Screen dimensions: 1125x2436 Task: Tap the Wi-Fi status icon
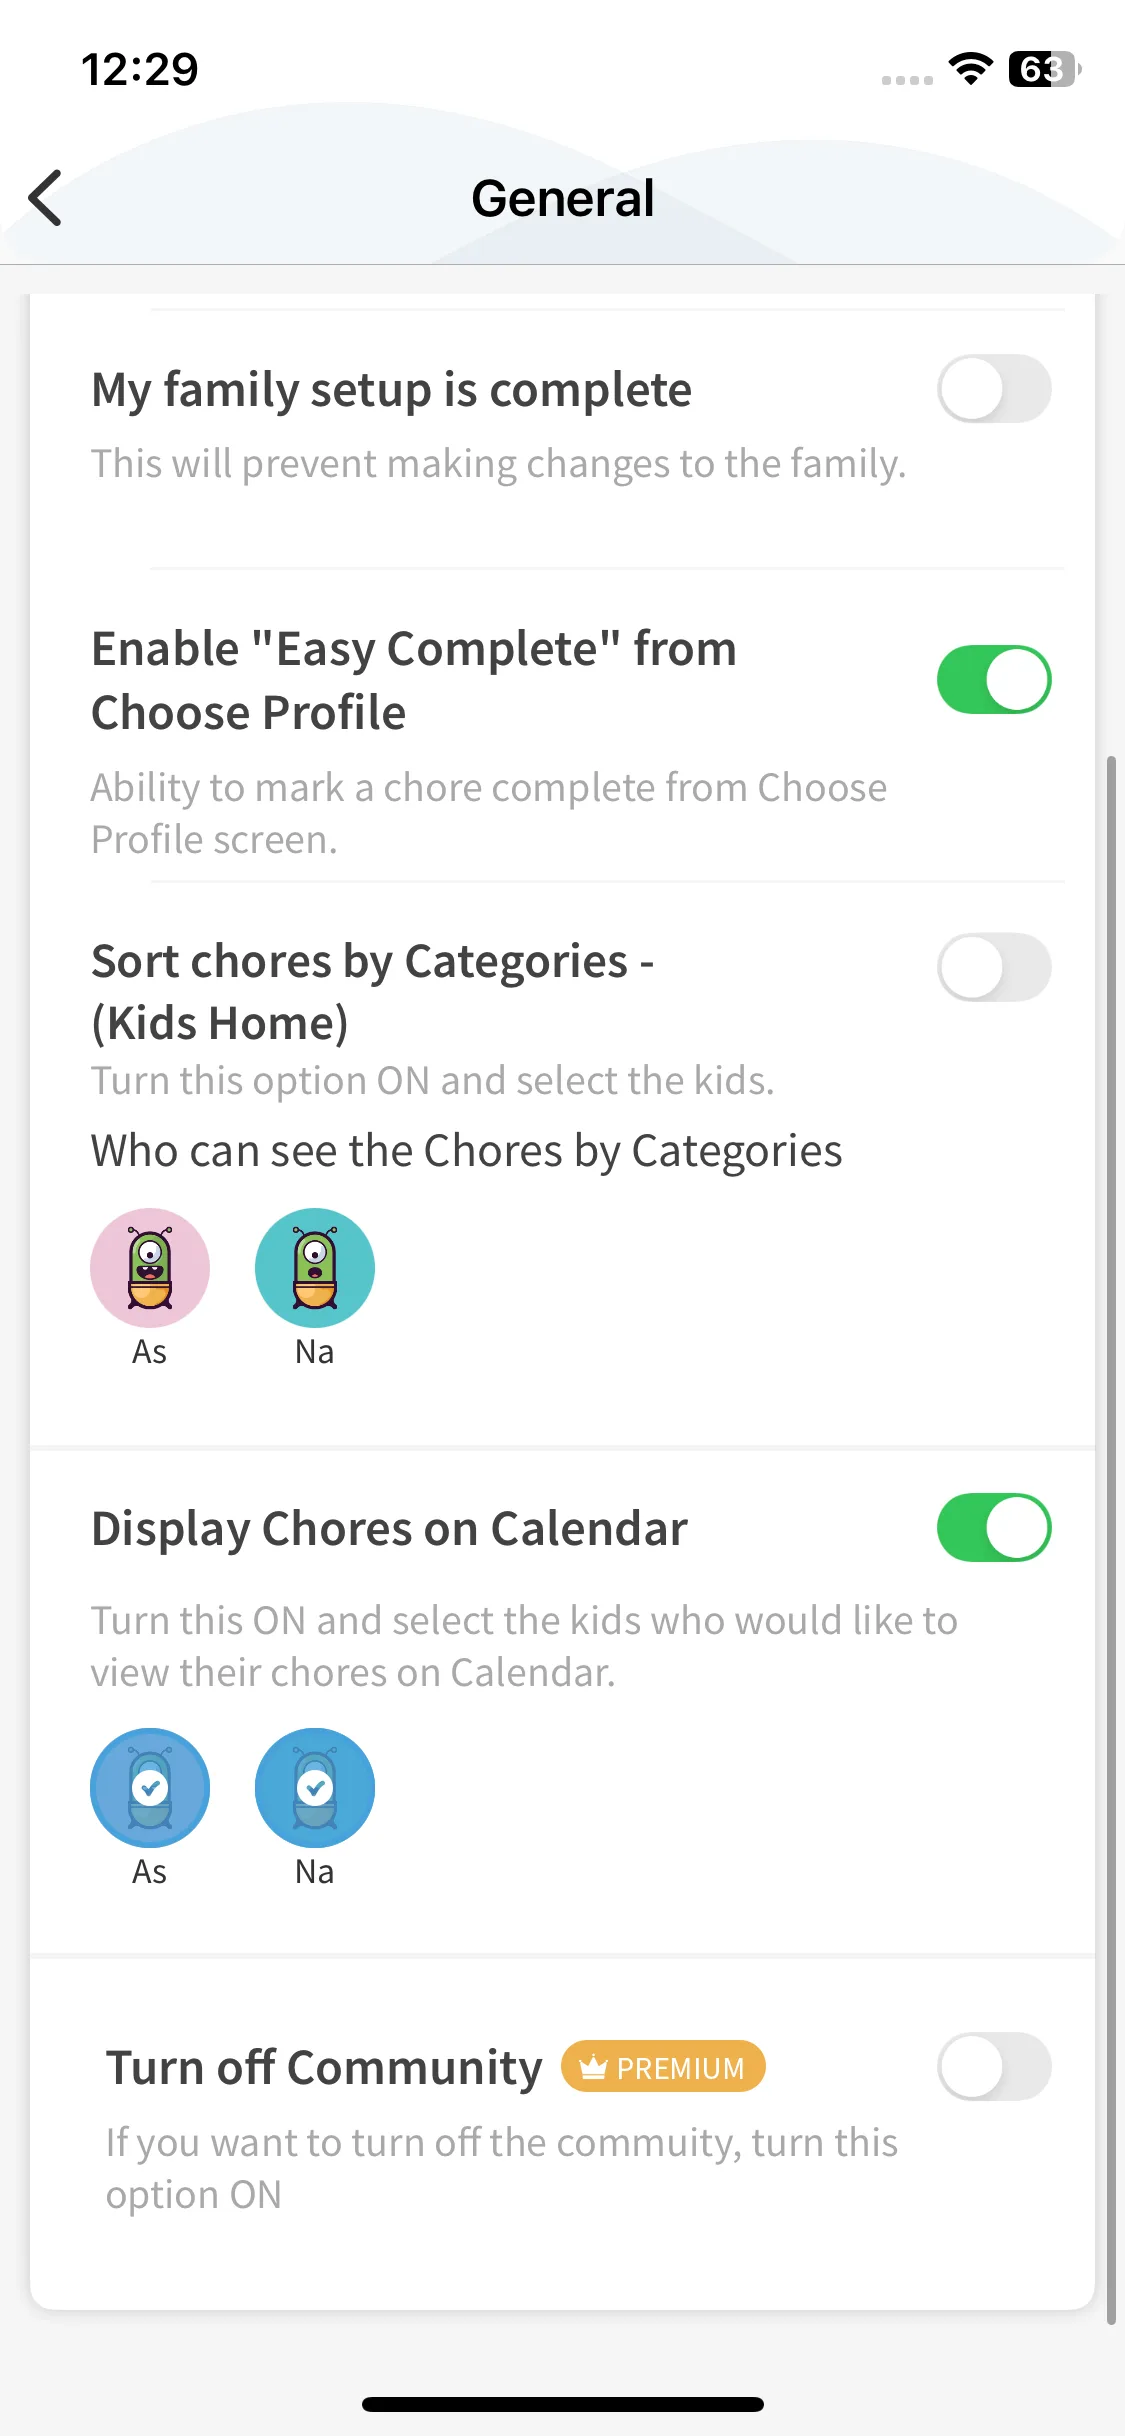[970, 69]
